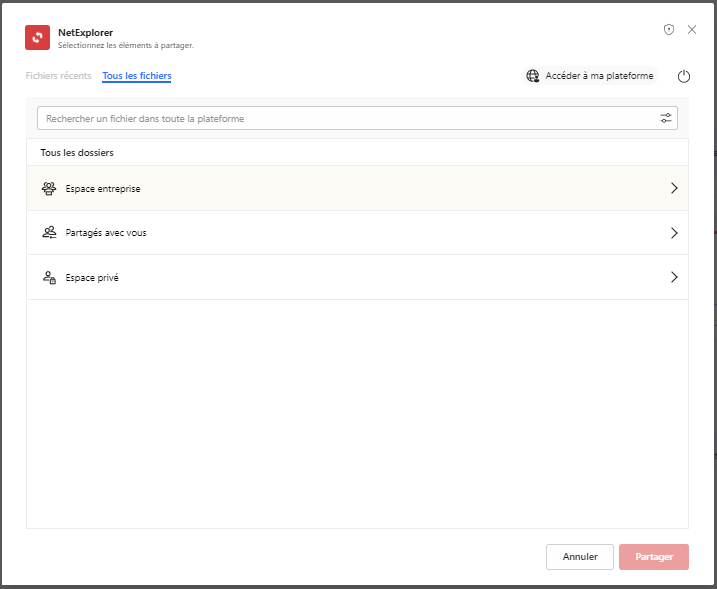Click the Espace privé locked user icon
This screenshot has width=717, height=589.
pos(49,277)
